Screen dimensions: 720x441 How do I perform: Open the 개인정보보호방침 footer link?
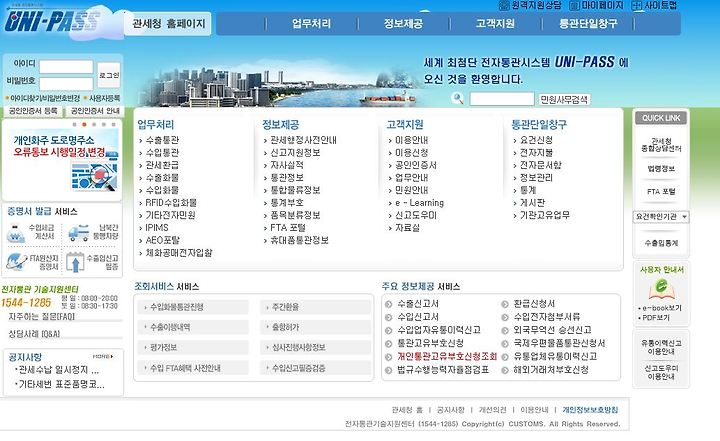click(x=590, y=410)
